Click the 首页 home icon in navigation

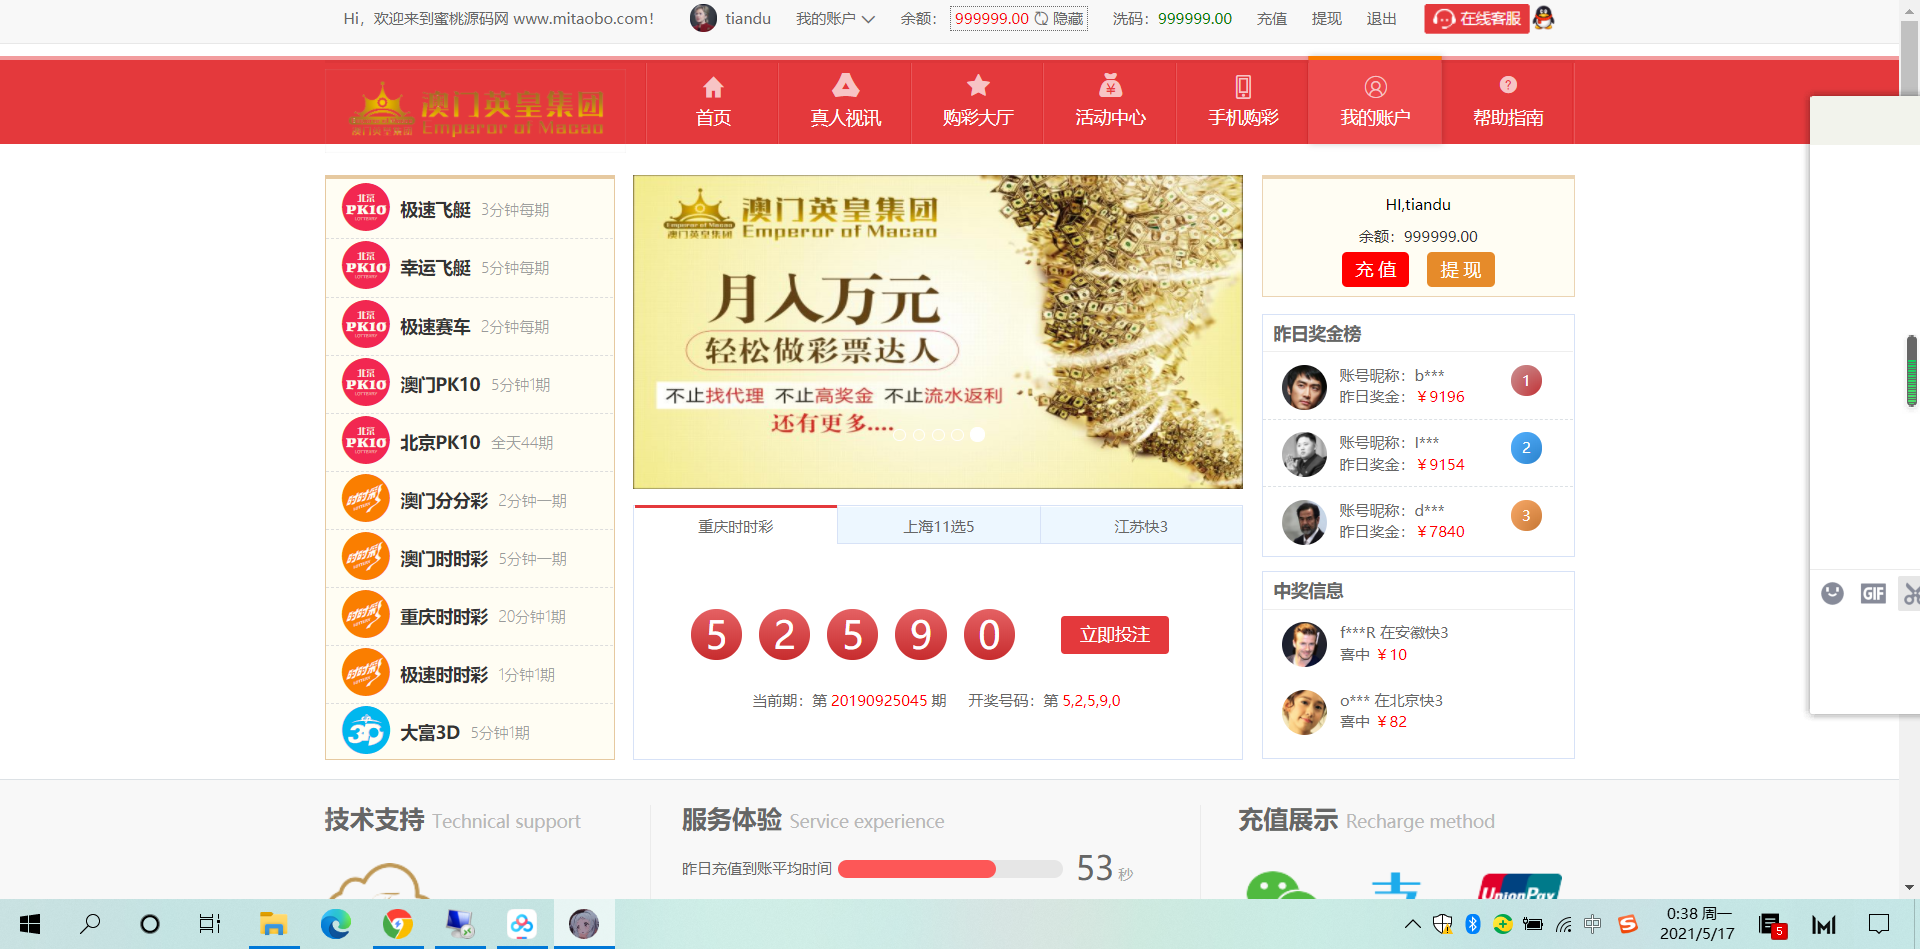712,87
